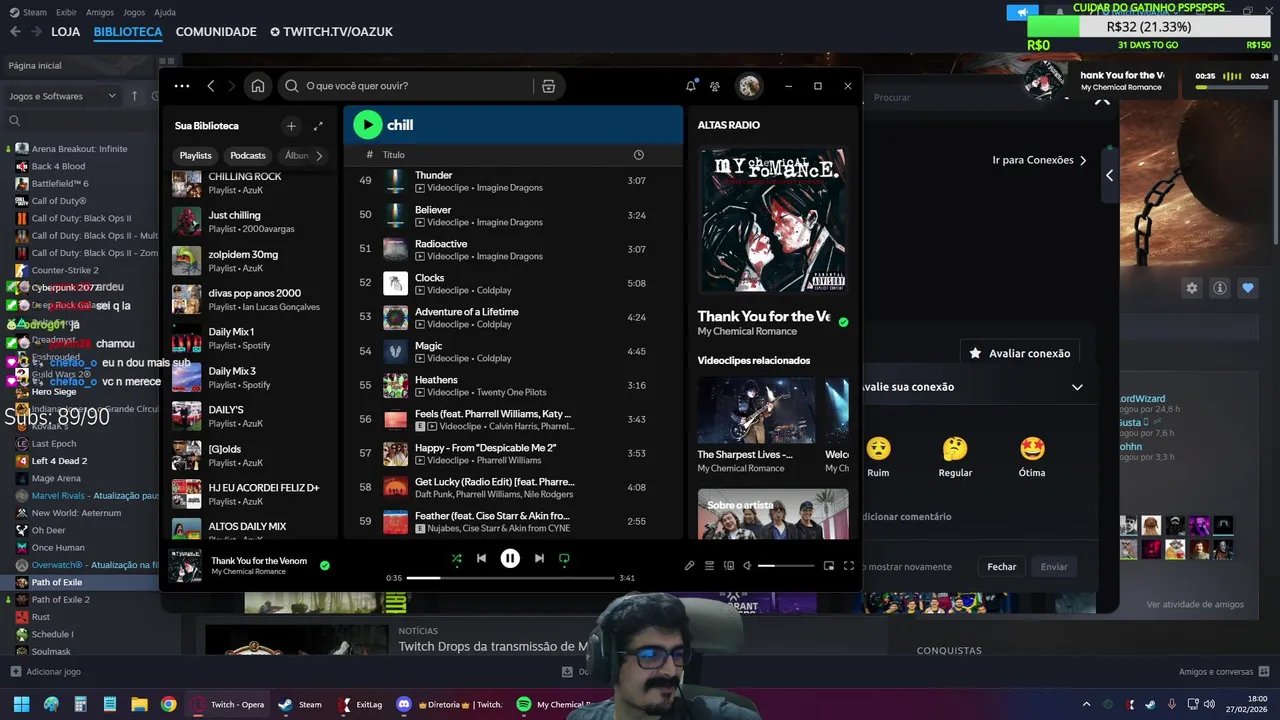This screenshot has height=720, width=1280.
Task: Select the Podcasts filter chip
Action: tap(248, 156)
